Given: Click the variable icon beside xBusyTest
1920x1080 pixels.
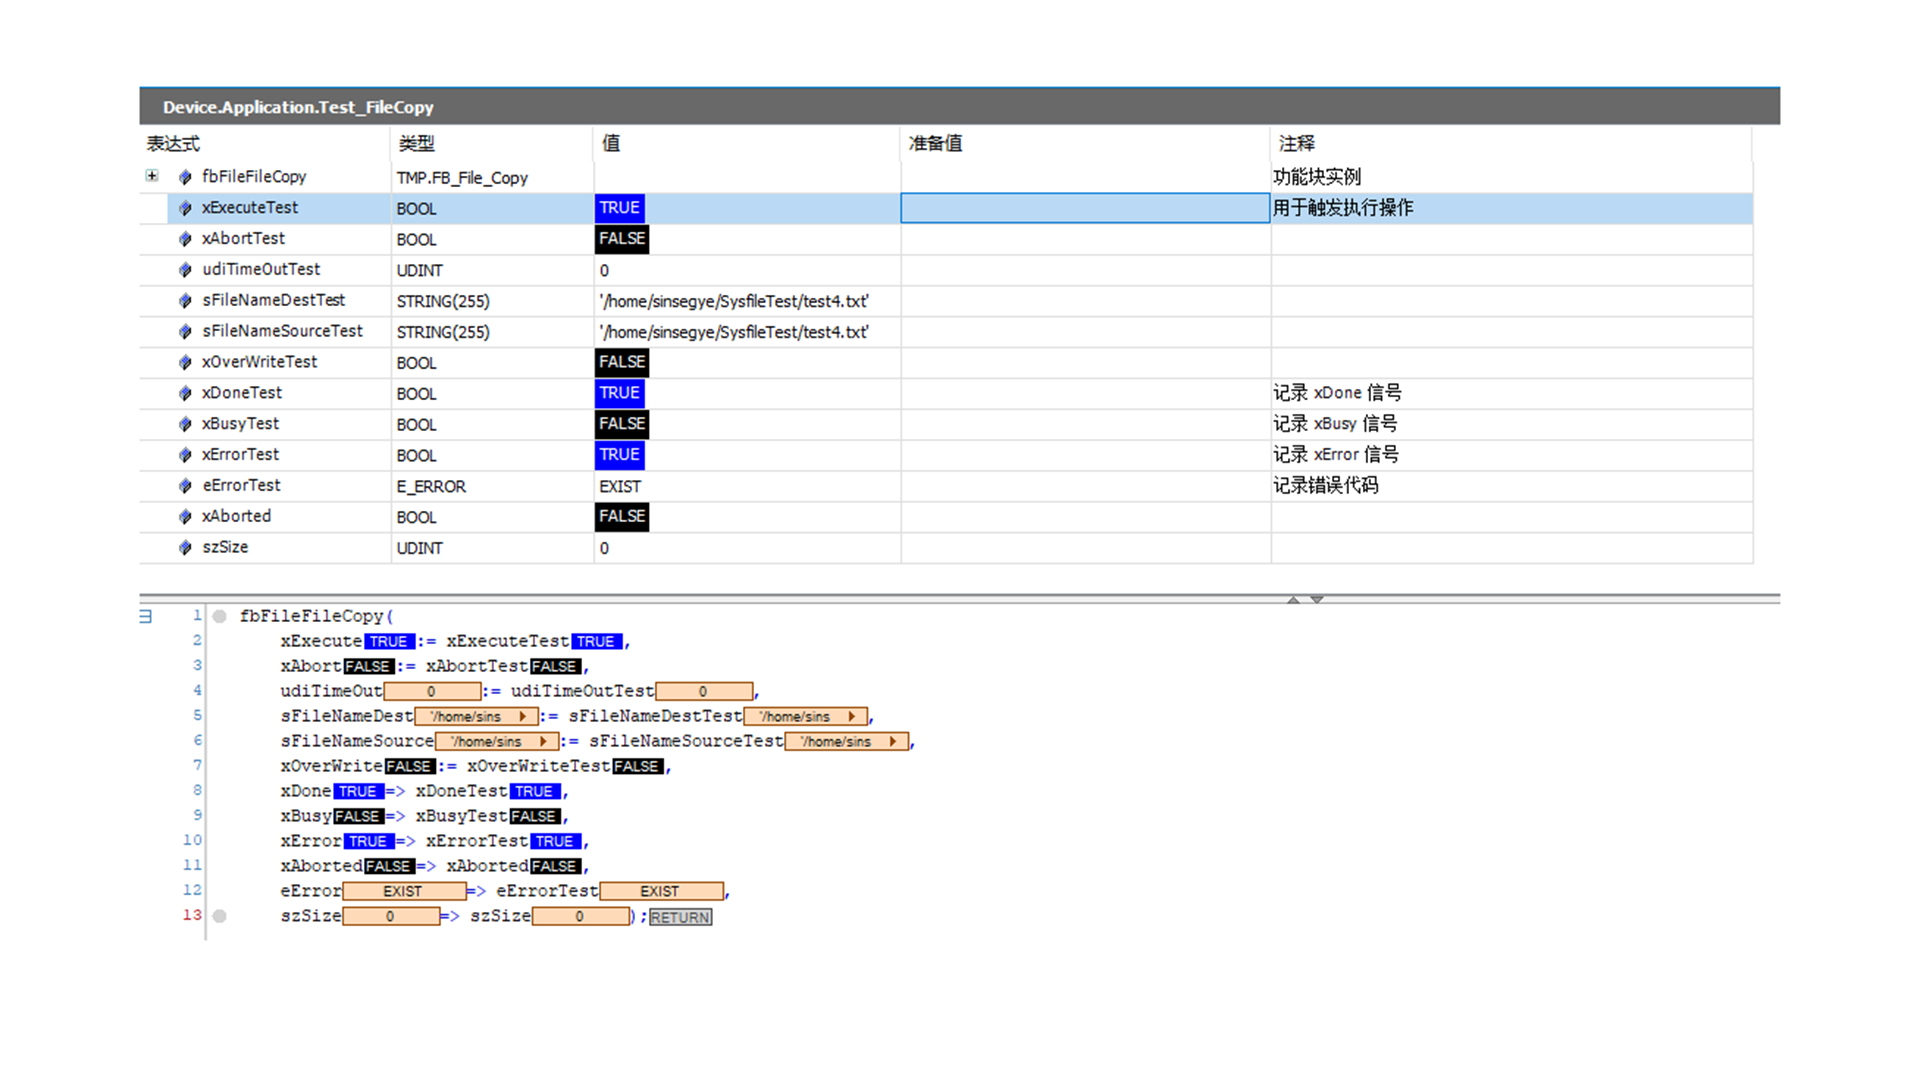Looking at the screenshot, I should click(185, 424).
